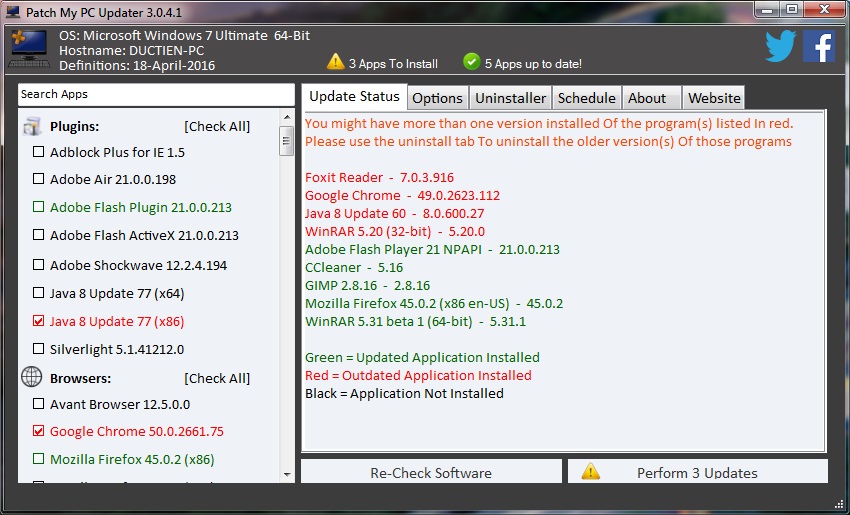Click the 3 Apps To Install text
Screen dimensions: 850x515
pyautogui.click(x=393, y=64)
